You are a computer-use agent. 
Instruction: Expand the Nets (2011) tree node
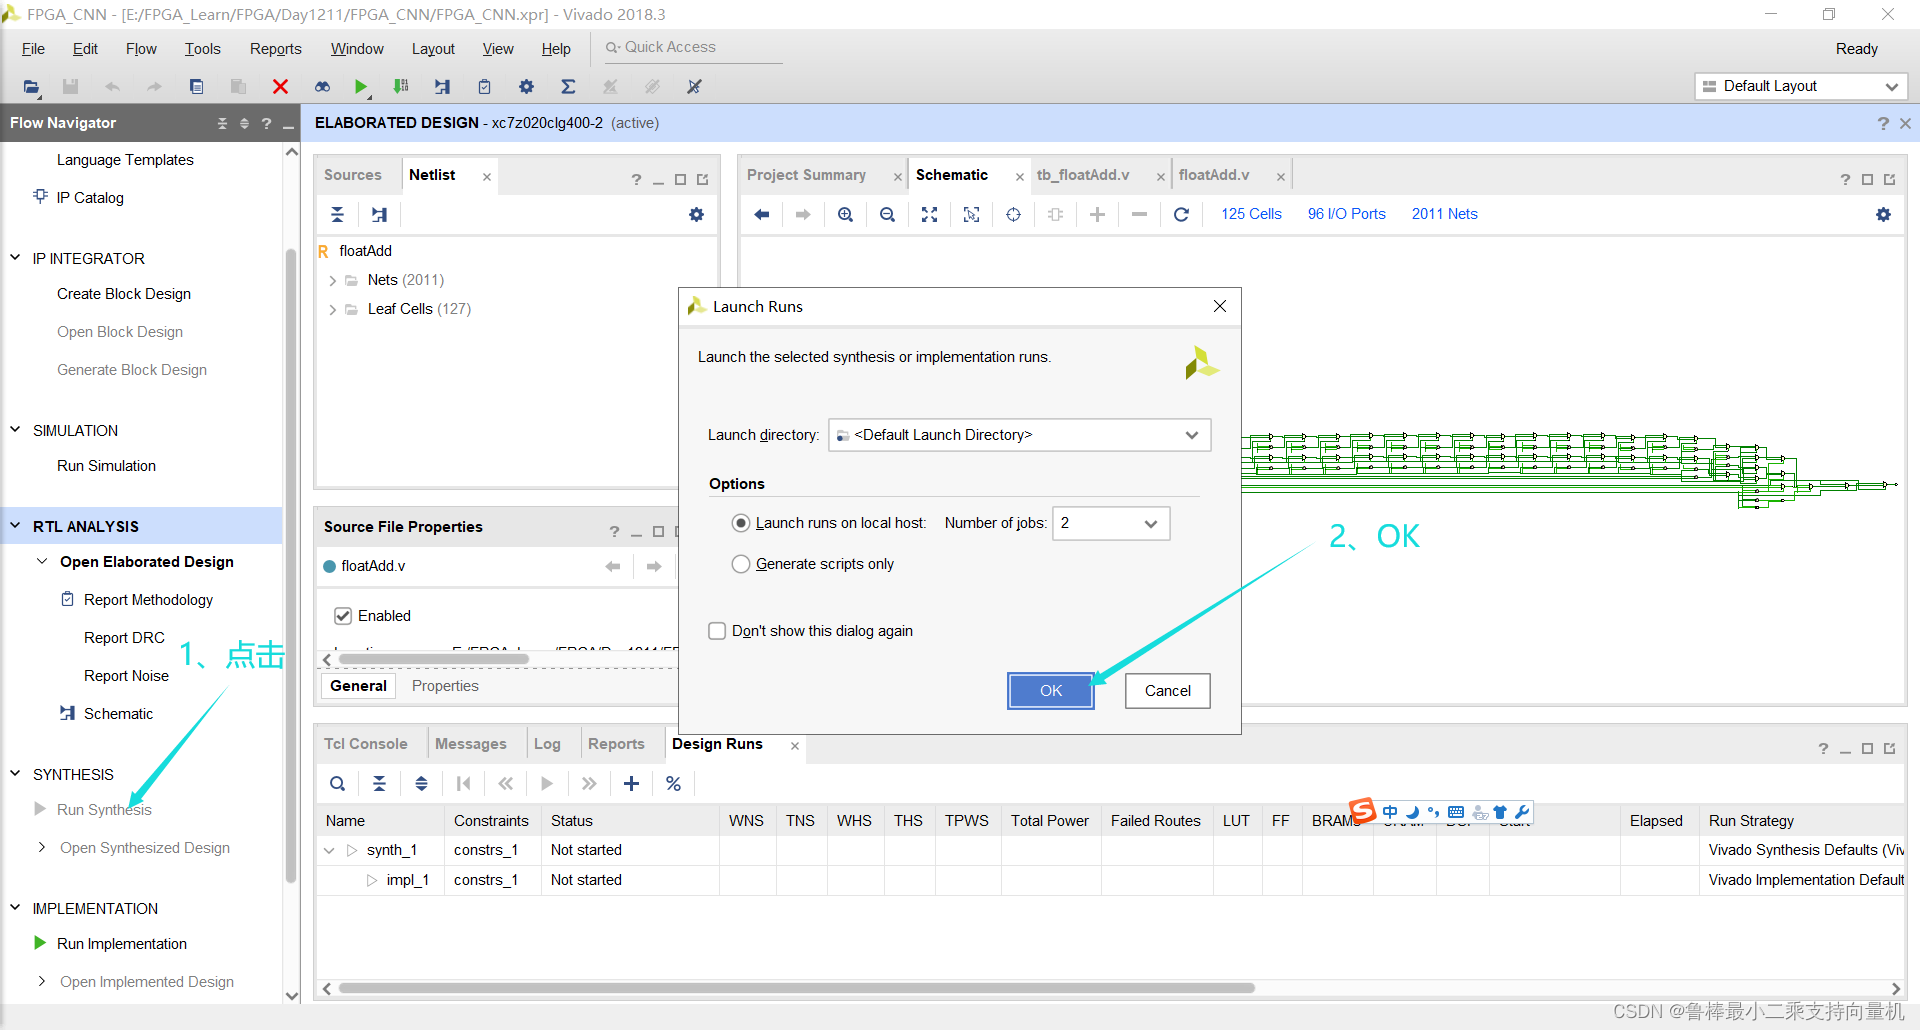[x=332, y=281]
